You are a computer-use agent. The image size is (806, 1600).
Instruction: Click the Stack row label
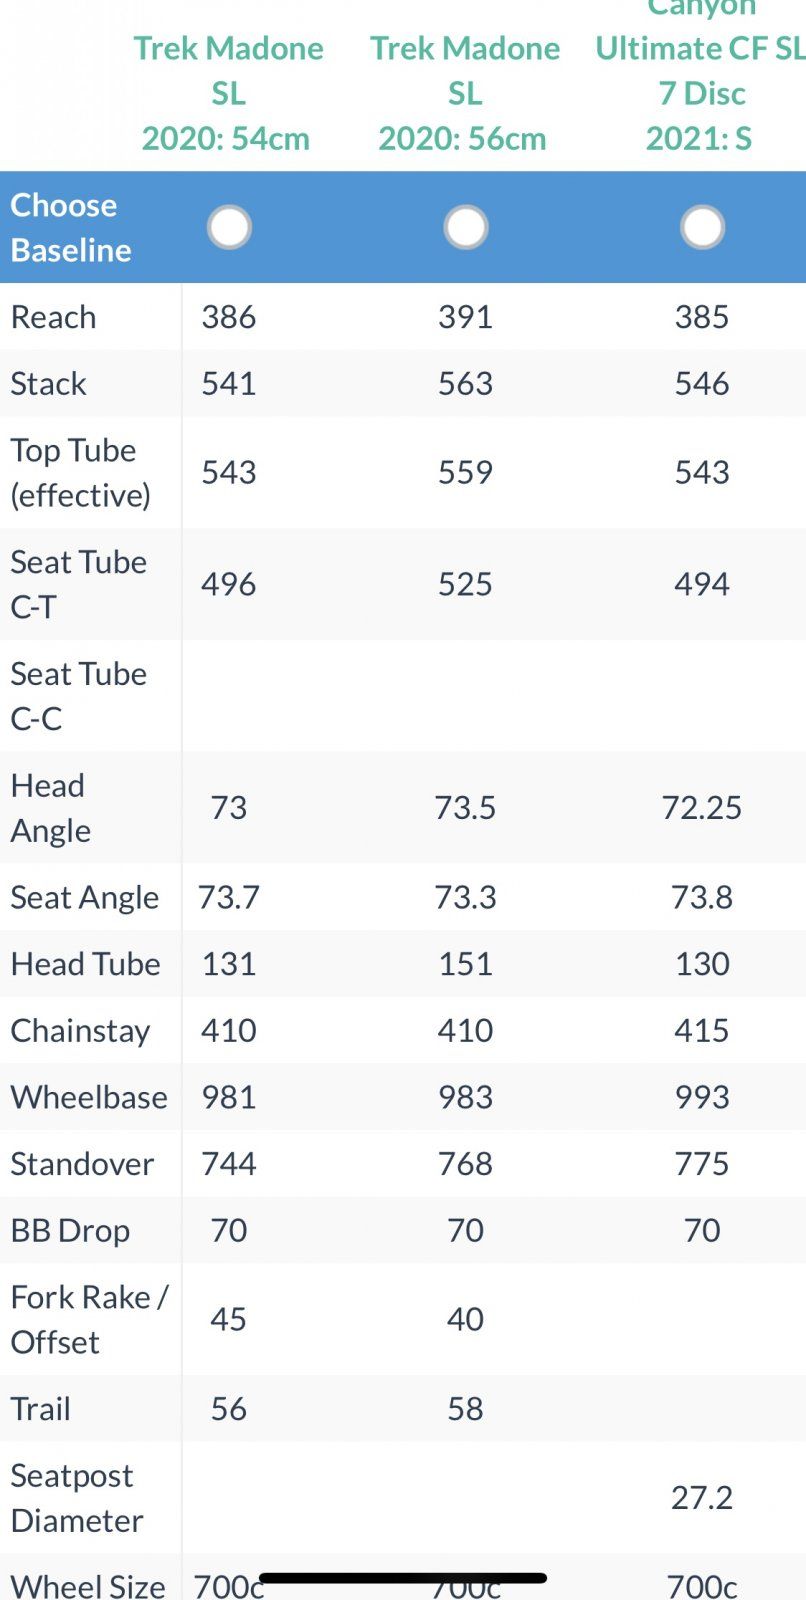[x=49, y=384]
